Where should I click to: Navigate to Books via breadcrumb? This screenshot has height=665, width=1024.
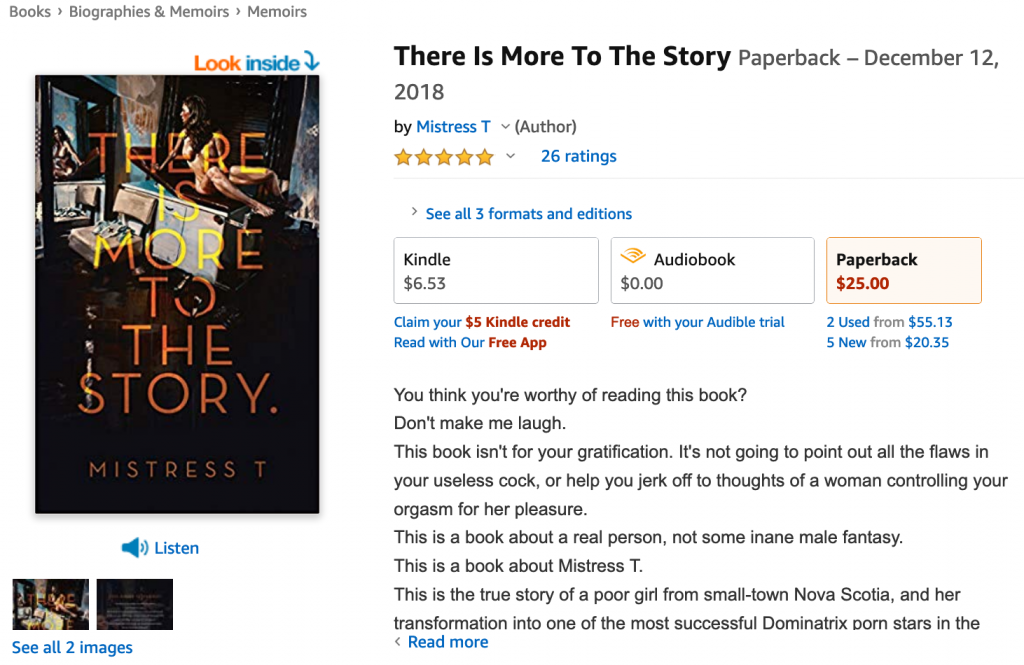click(29, 11)
